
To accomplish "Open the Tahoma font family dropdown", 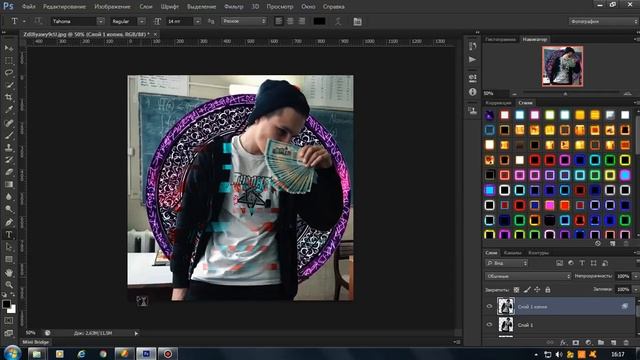I will (x=100, y=21).
